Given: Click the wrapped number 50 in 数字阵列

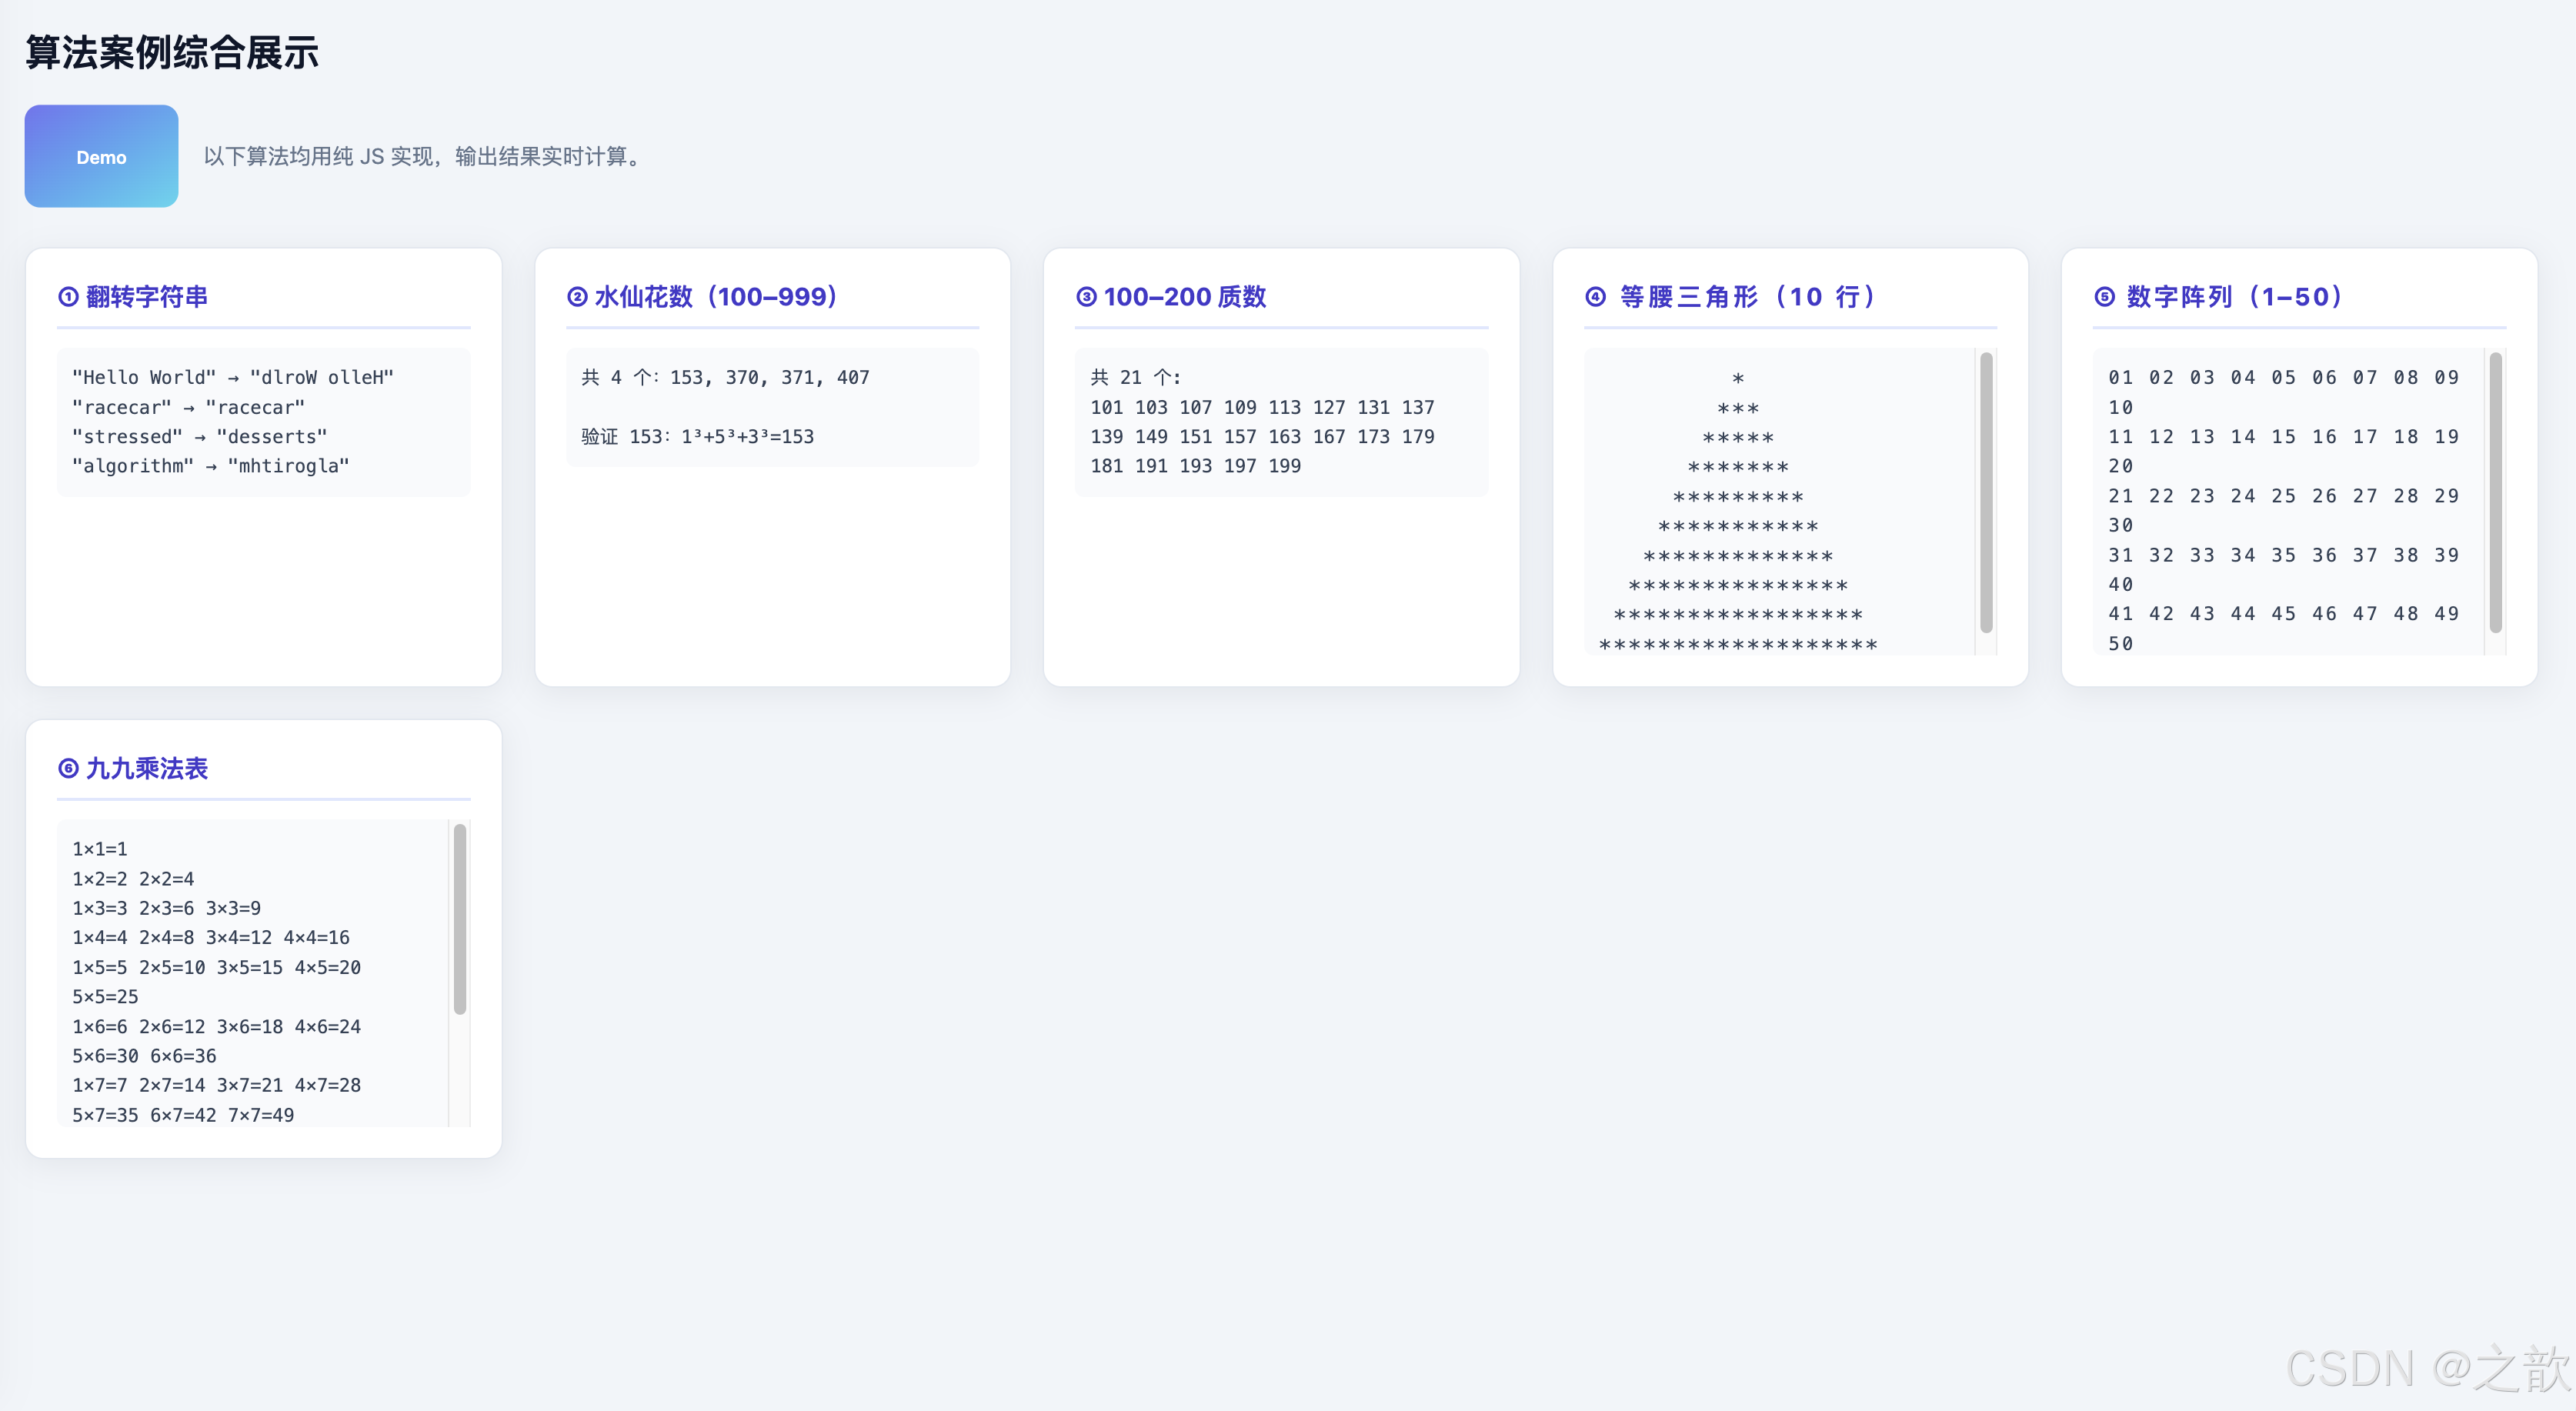Looking at the screenshot, I should tap(2121, 643).
